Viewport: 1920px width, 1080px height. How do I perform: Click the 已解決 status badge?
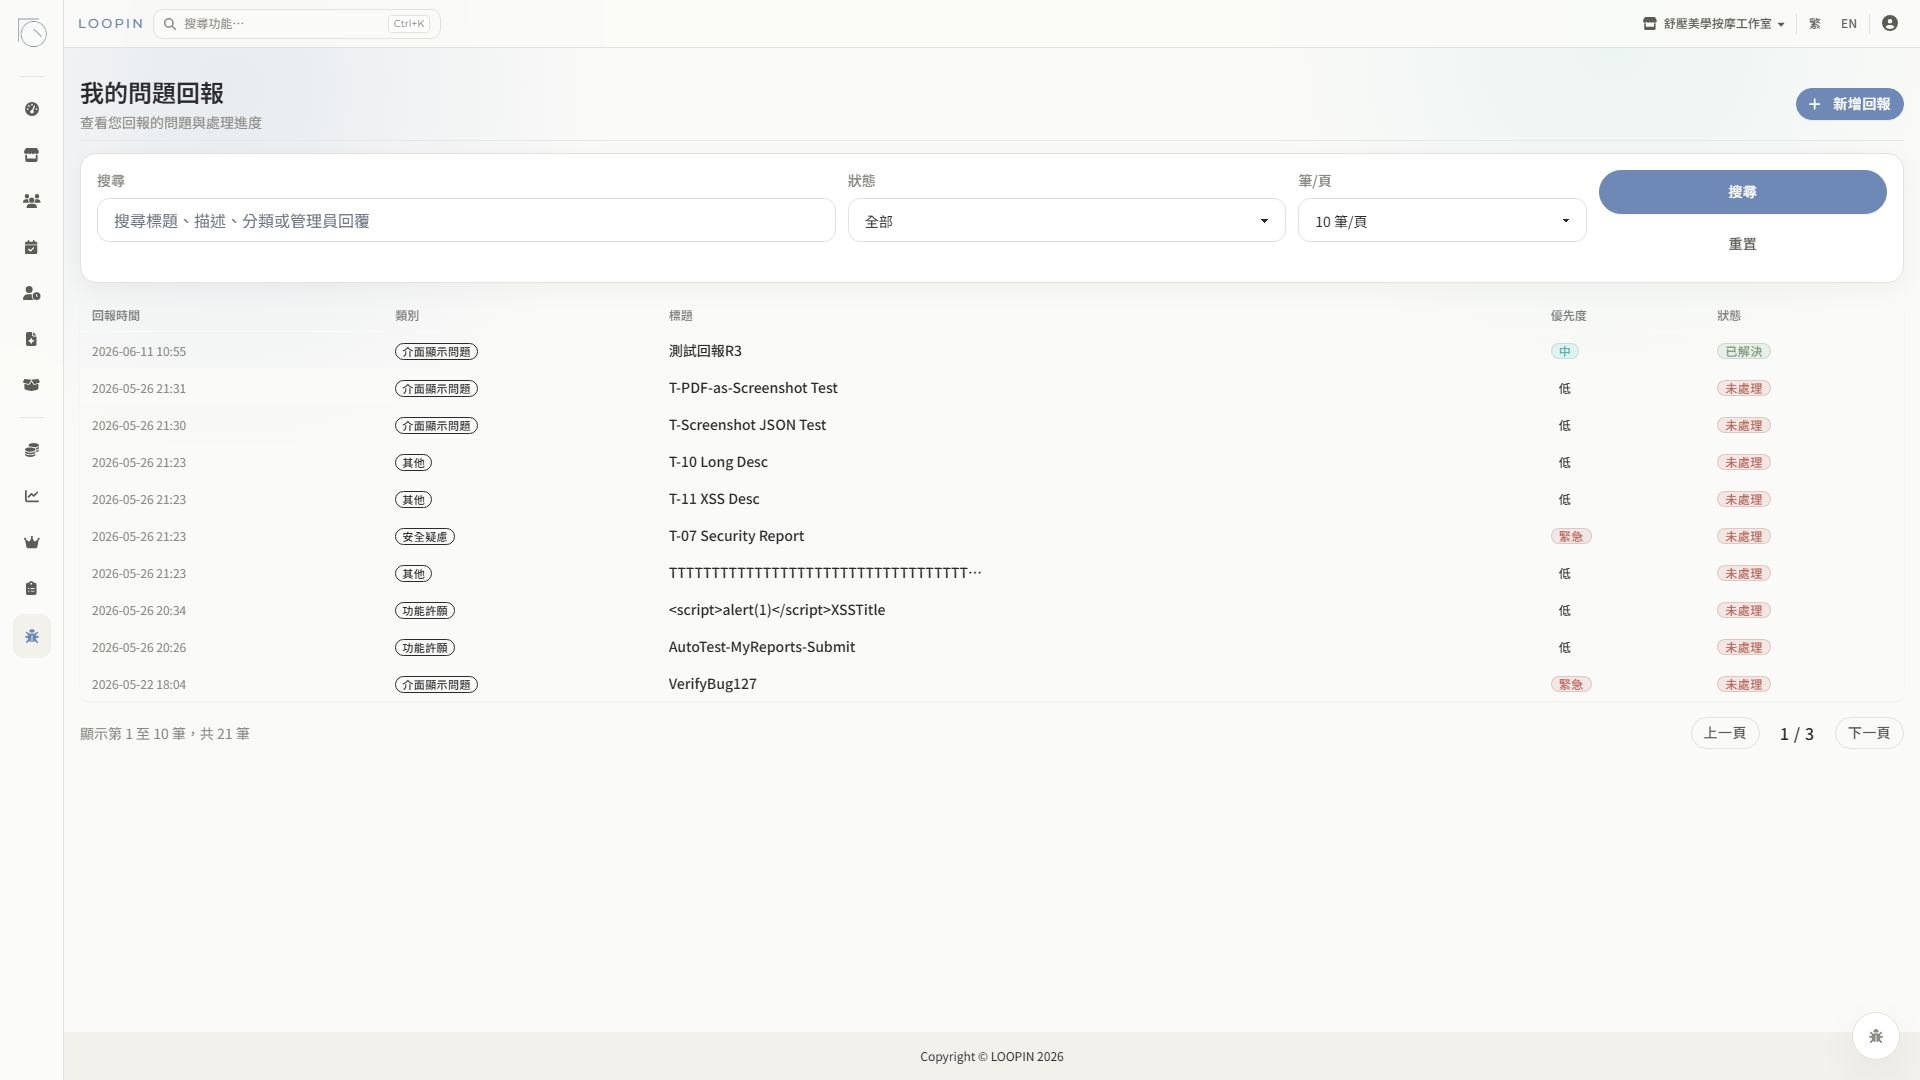[x=1744, y=352]
